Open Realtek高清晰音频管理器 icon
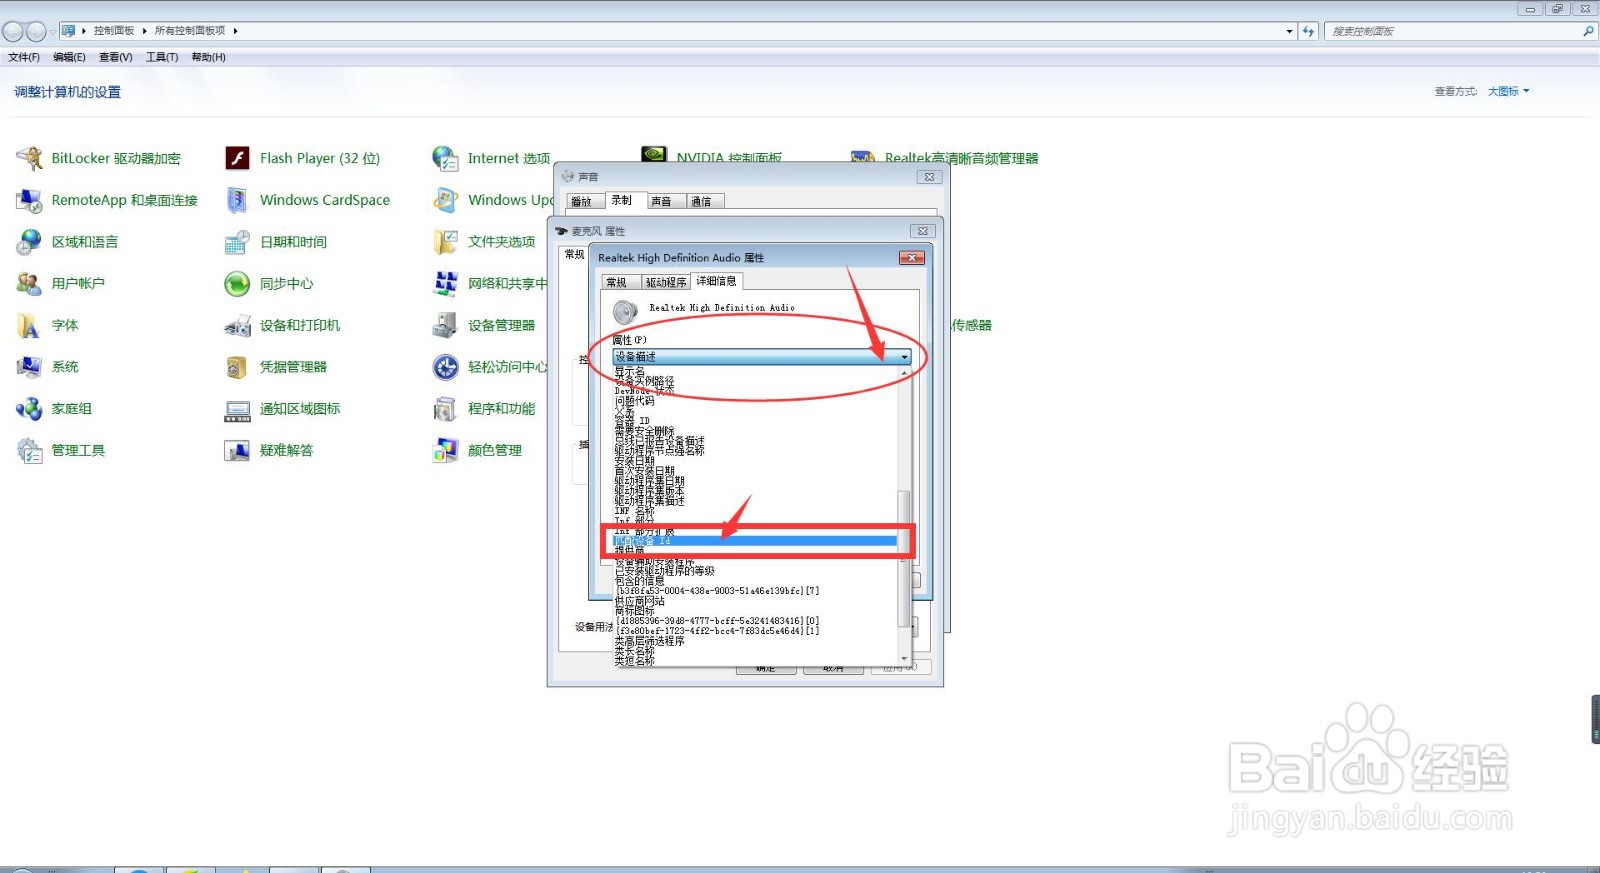 point(863,157)
